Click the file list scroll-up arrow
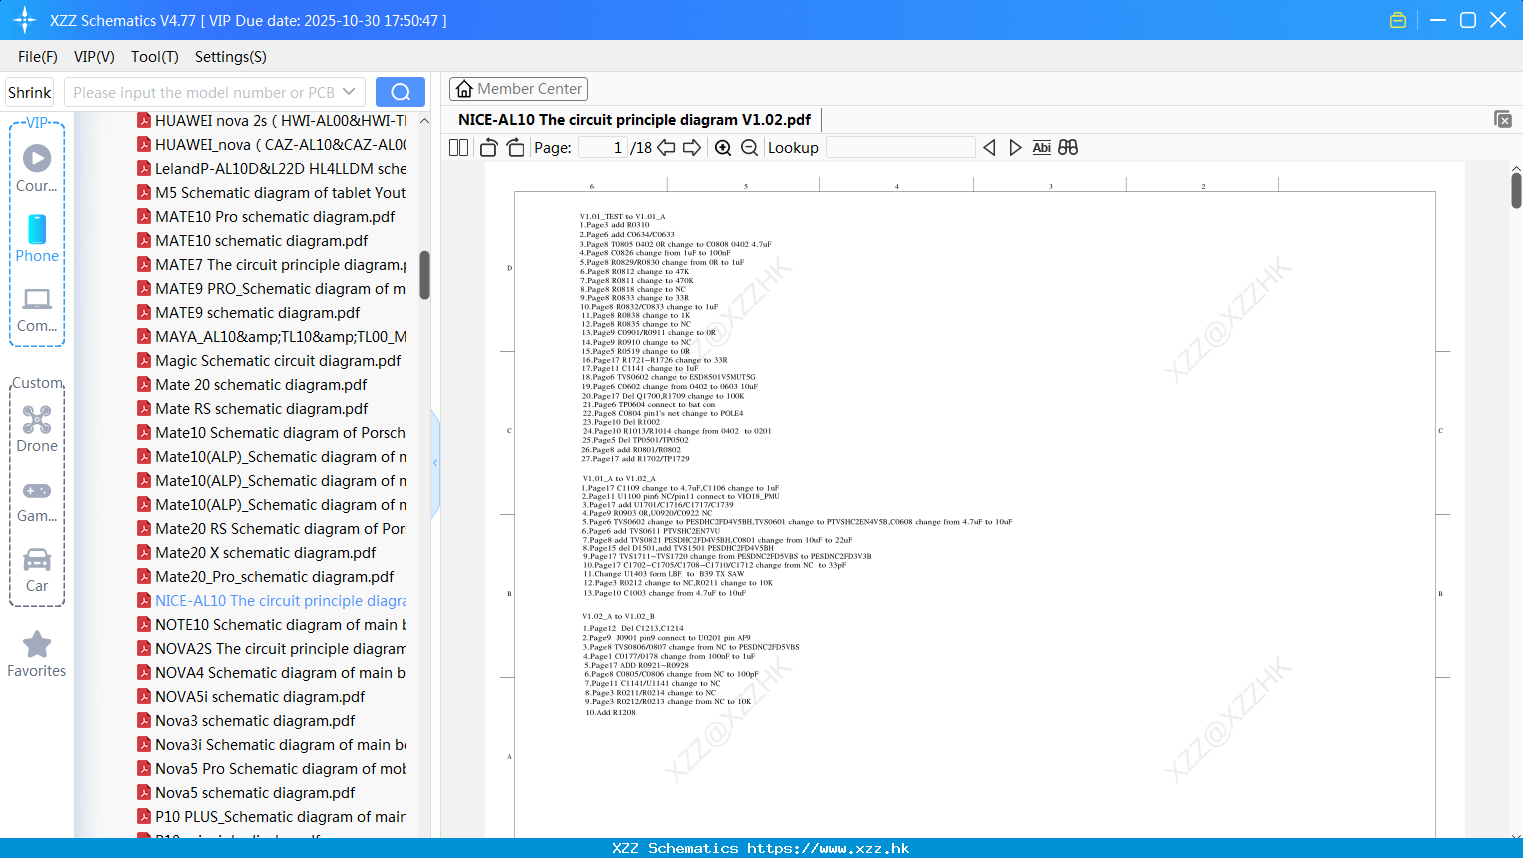 pos(424,121)
